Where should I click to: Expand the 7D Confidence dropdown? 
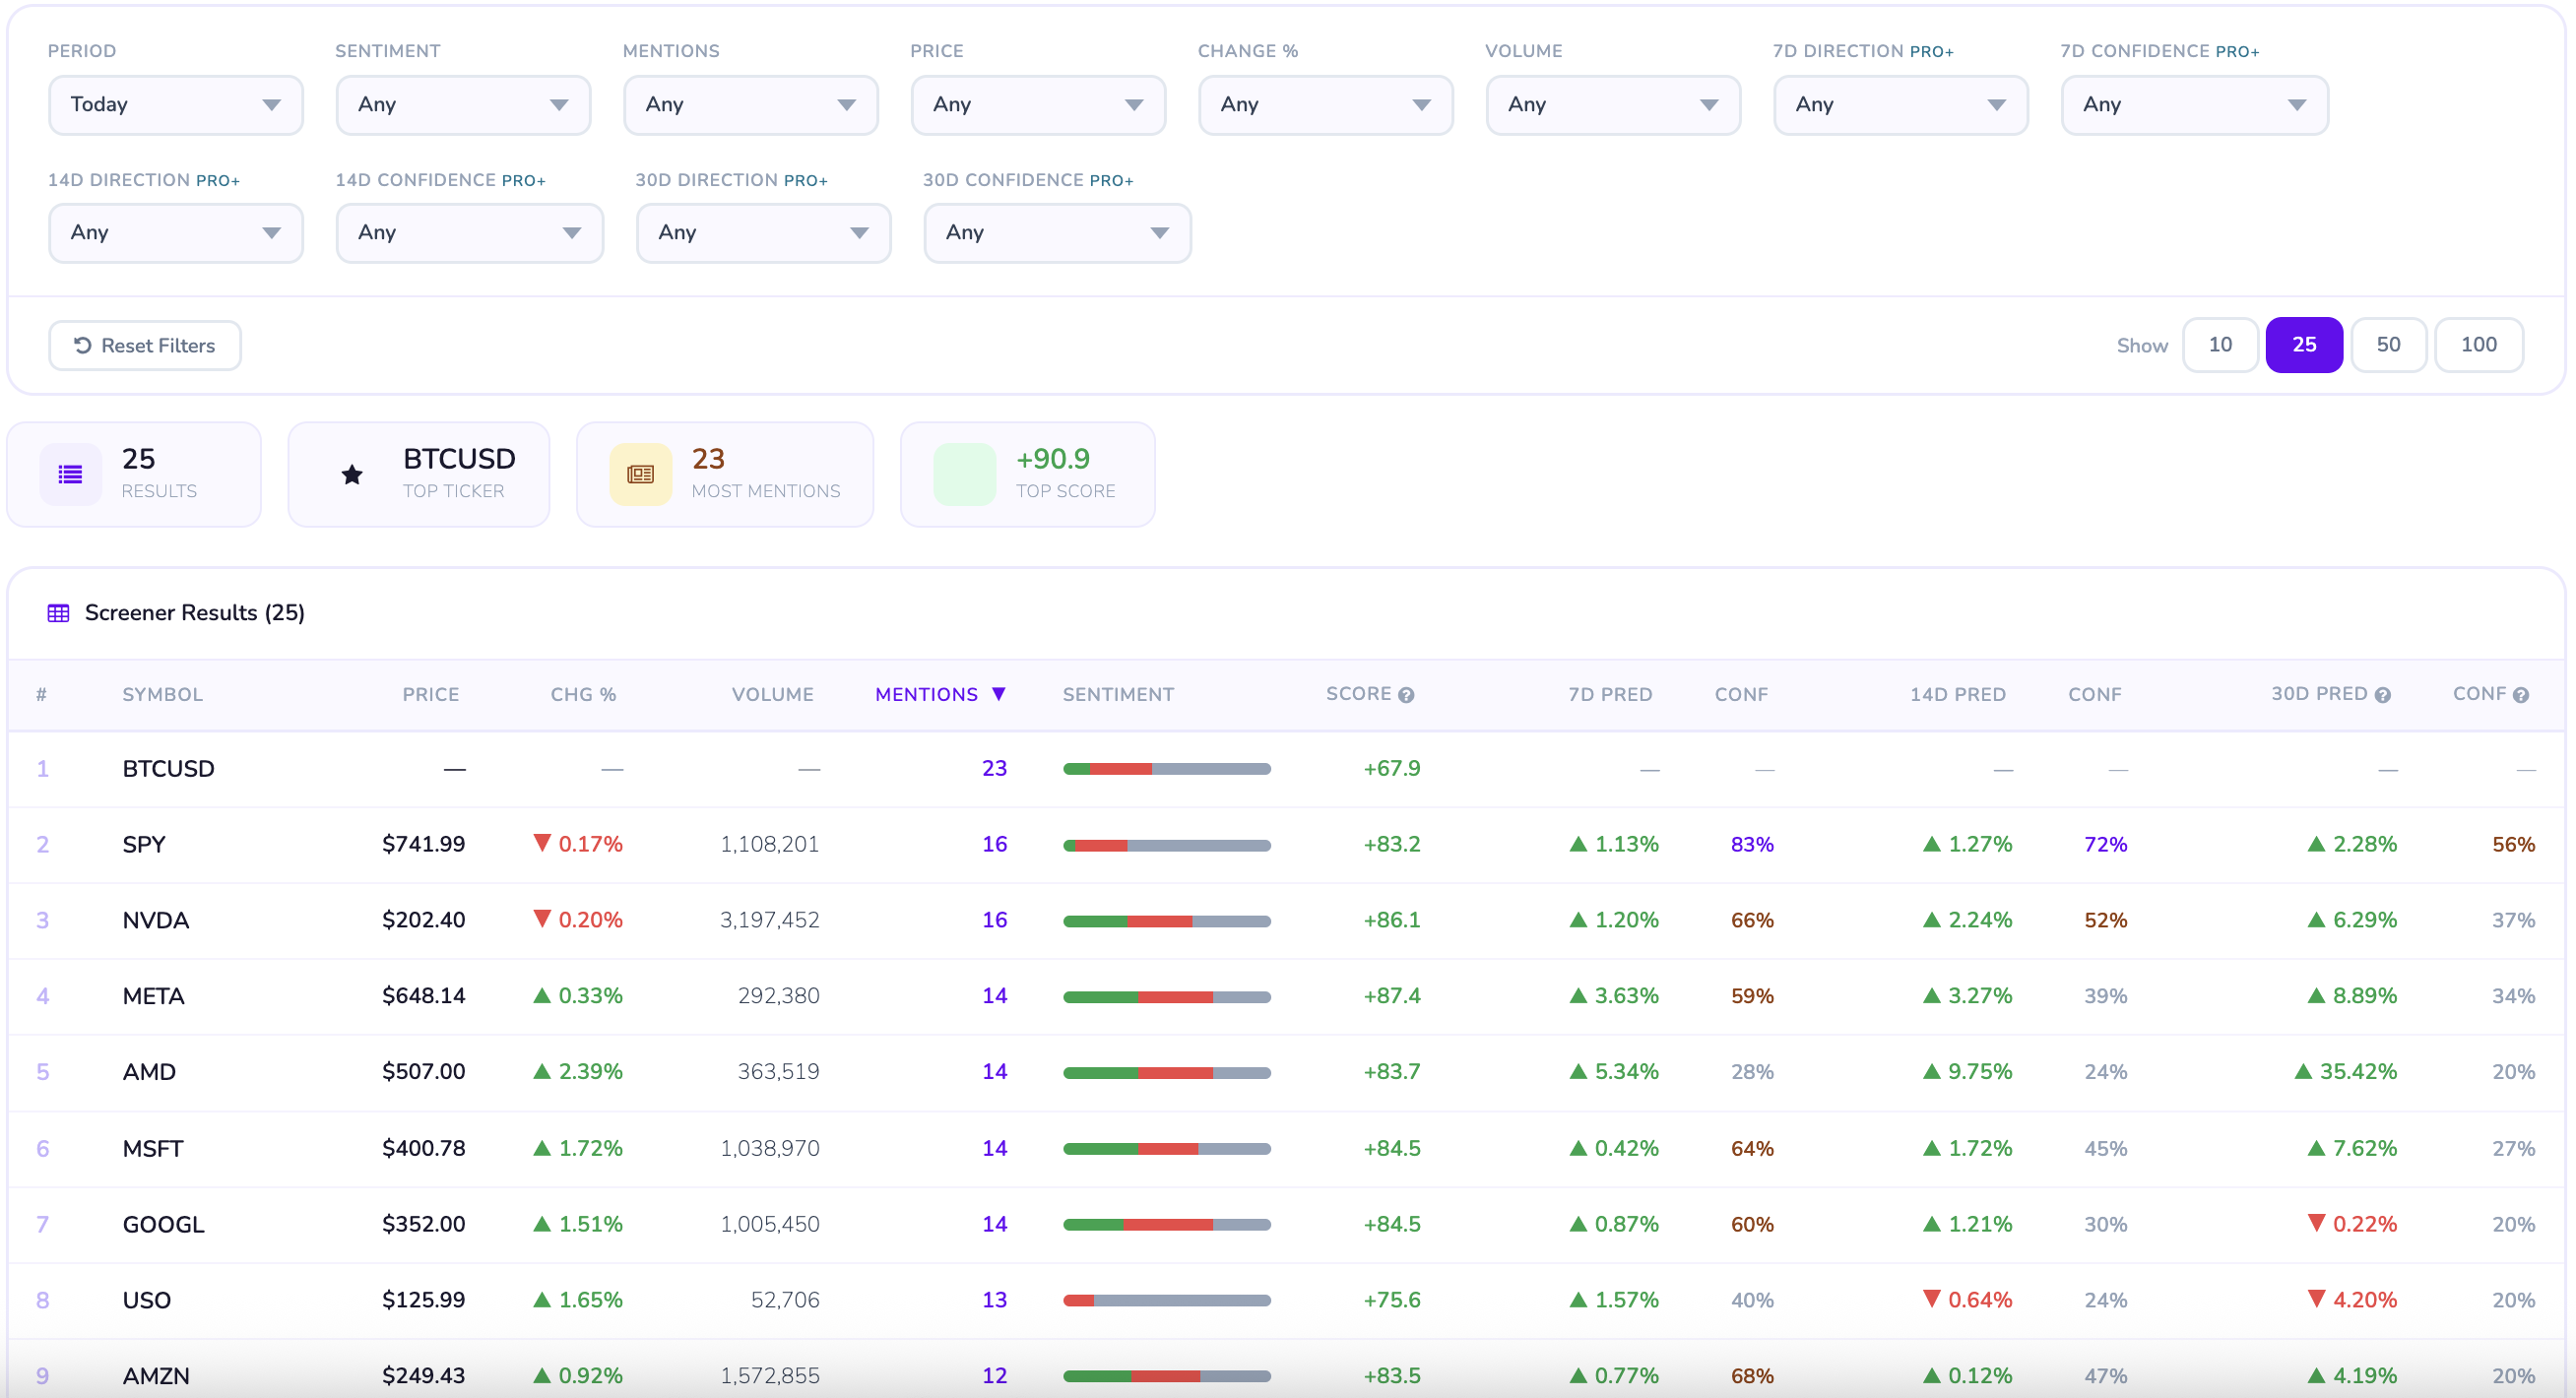click(x=2195, y=105)
